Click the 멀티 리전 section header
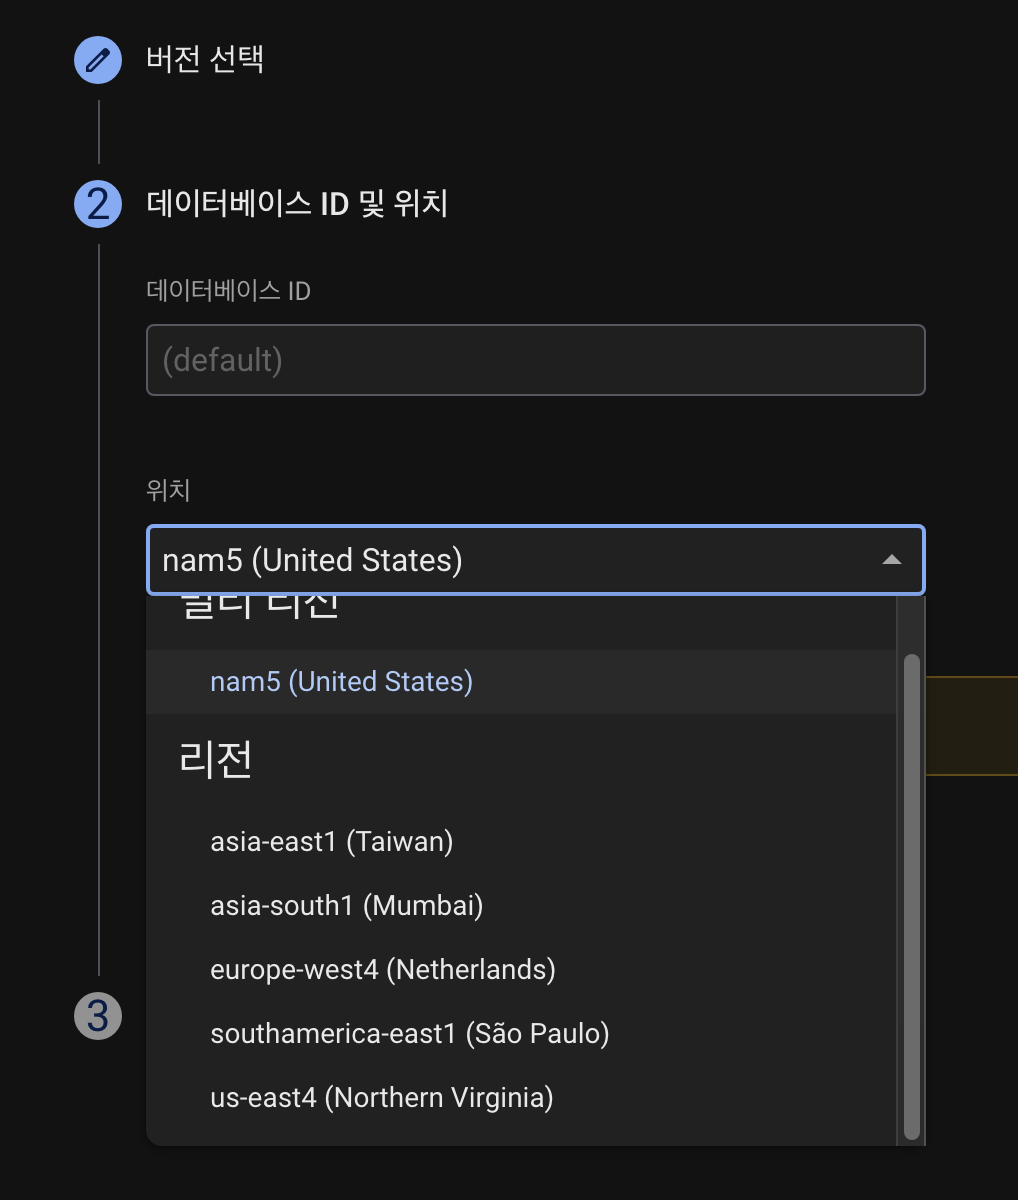 (256, 604)
